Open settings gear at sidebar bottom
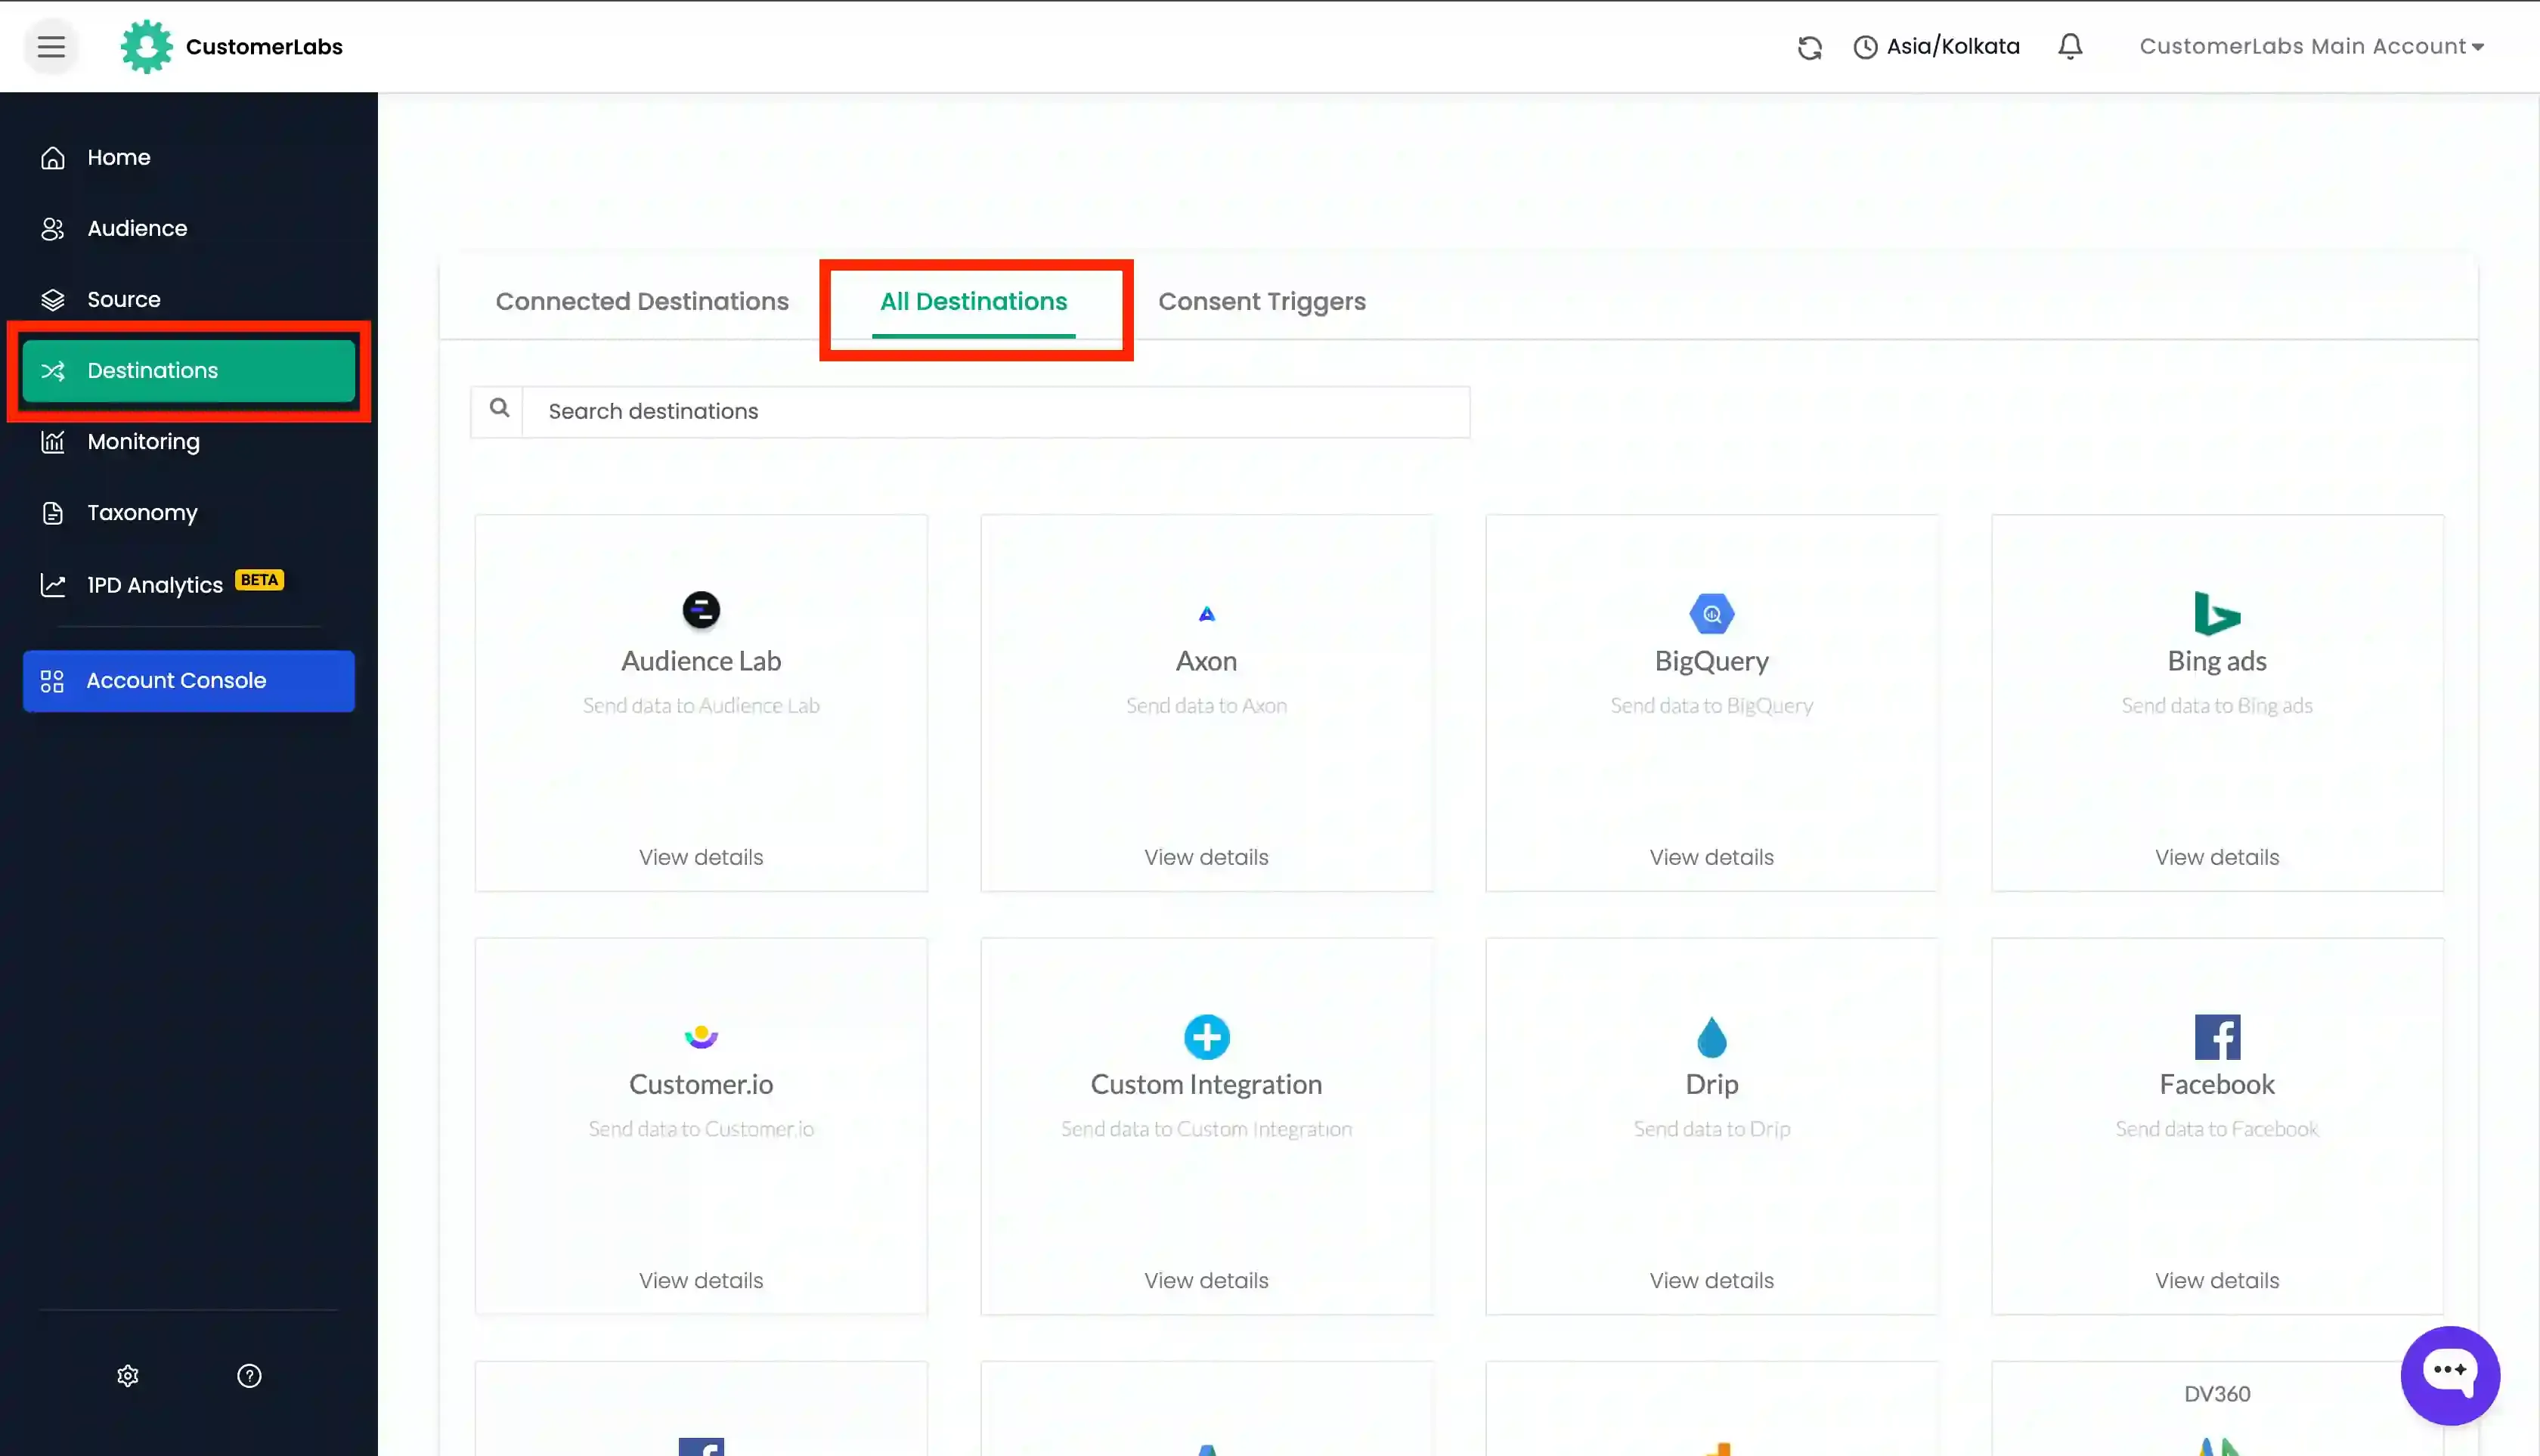Viewport: 2540px width, 1456px height. pos(128,1376)
